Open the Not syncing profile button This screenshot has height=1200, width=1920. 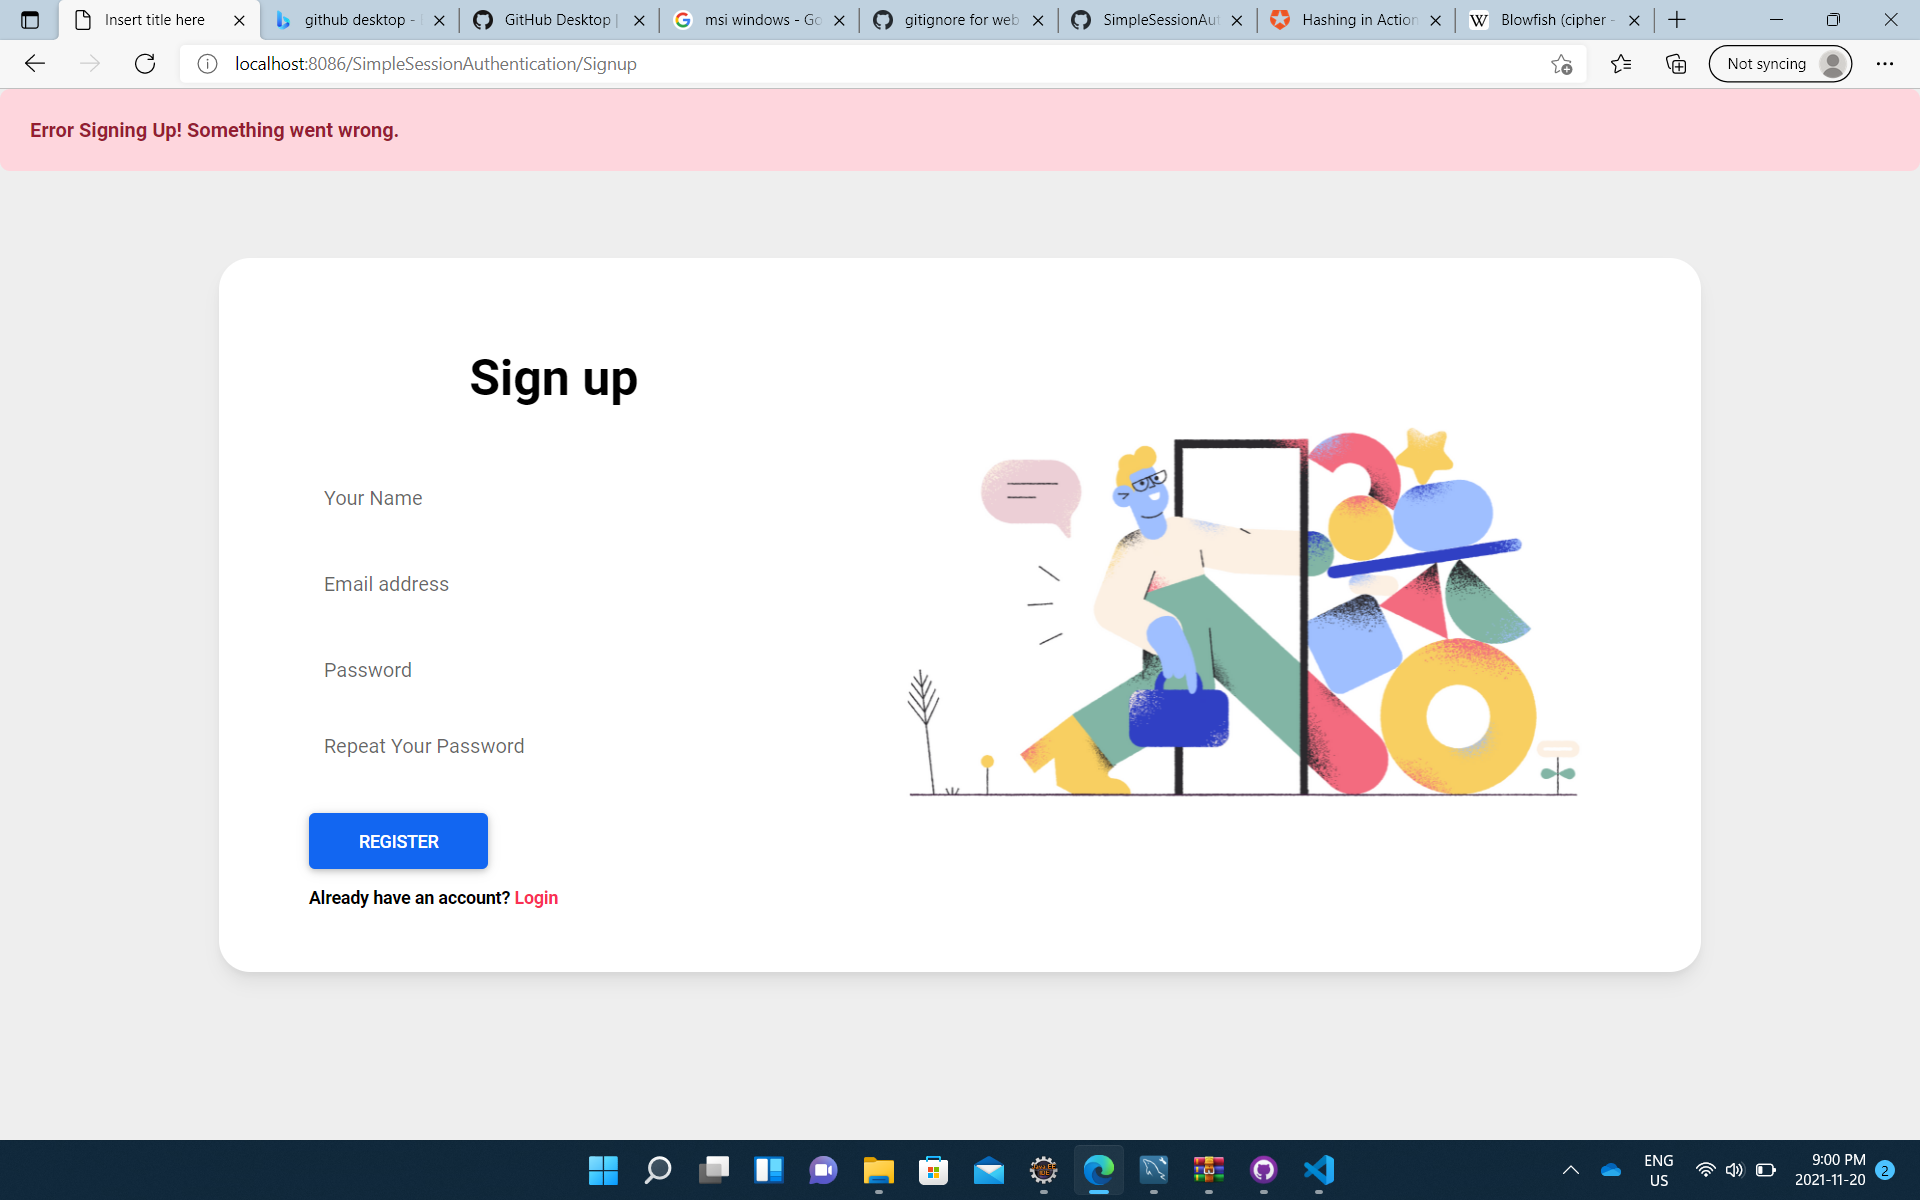[x=1780, y=64]
